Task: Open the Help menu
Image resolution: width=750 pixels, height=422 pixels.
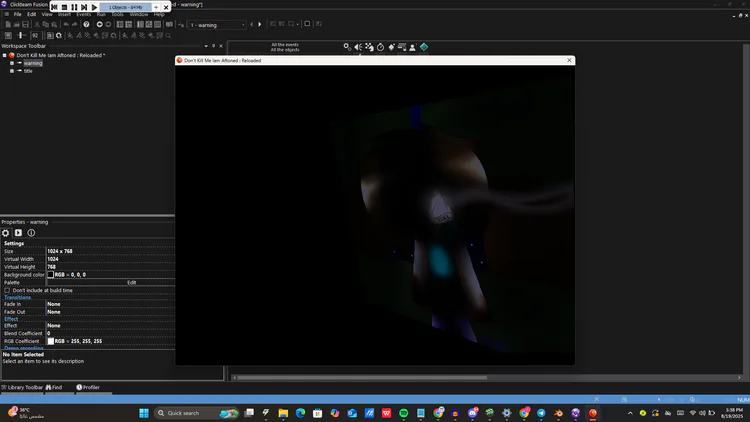Action: coord(159,14)
